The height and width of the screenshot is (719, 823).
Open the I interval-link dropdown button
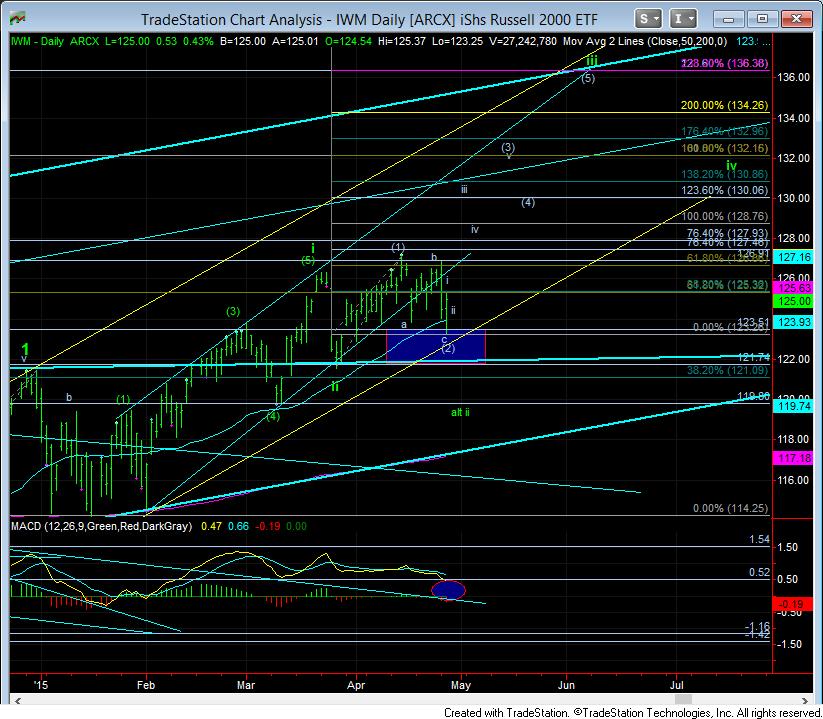[683, 19]
